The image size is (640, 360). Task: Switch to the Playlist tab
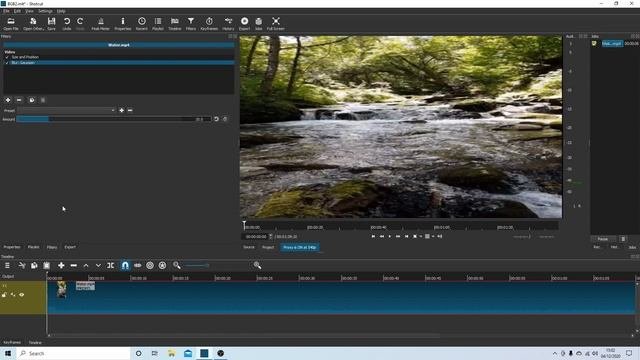tap(33, 247)
